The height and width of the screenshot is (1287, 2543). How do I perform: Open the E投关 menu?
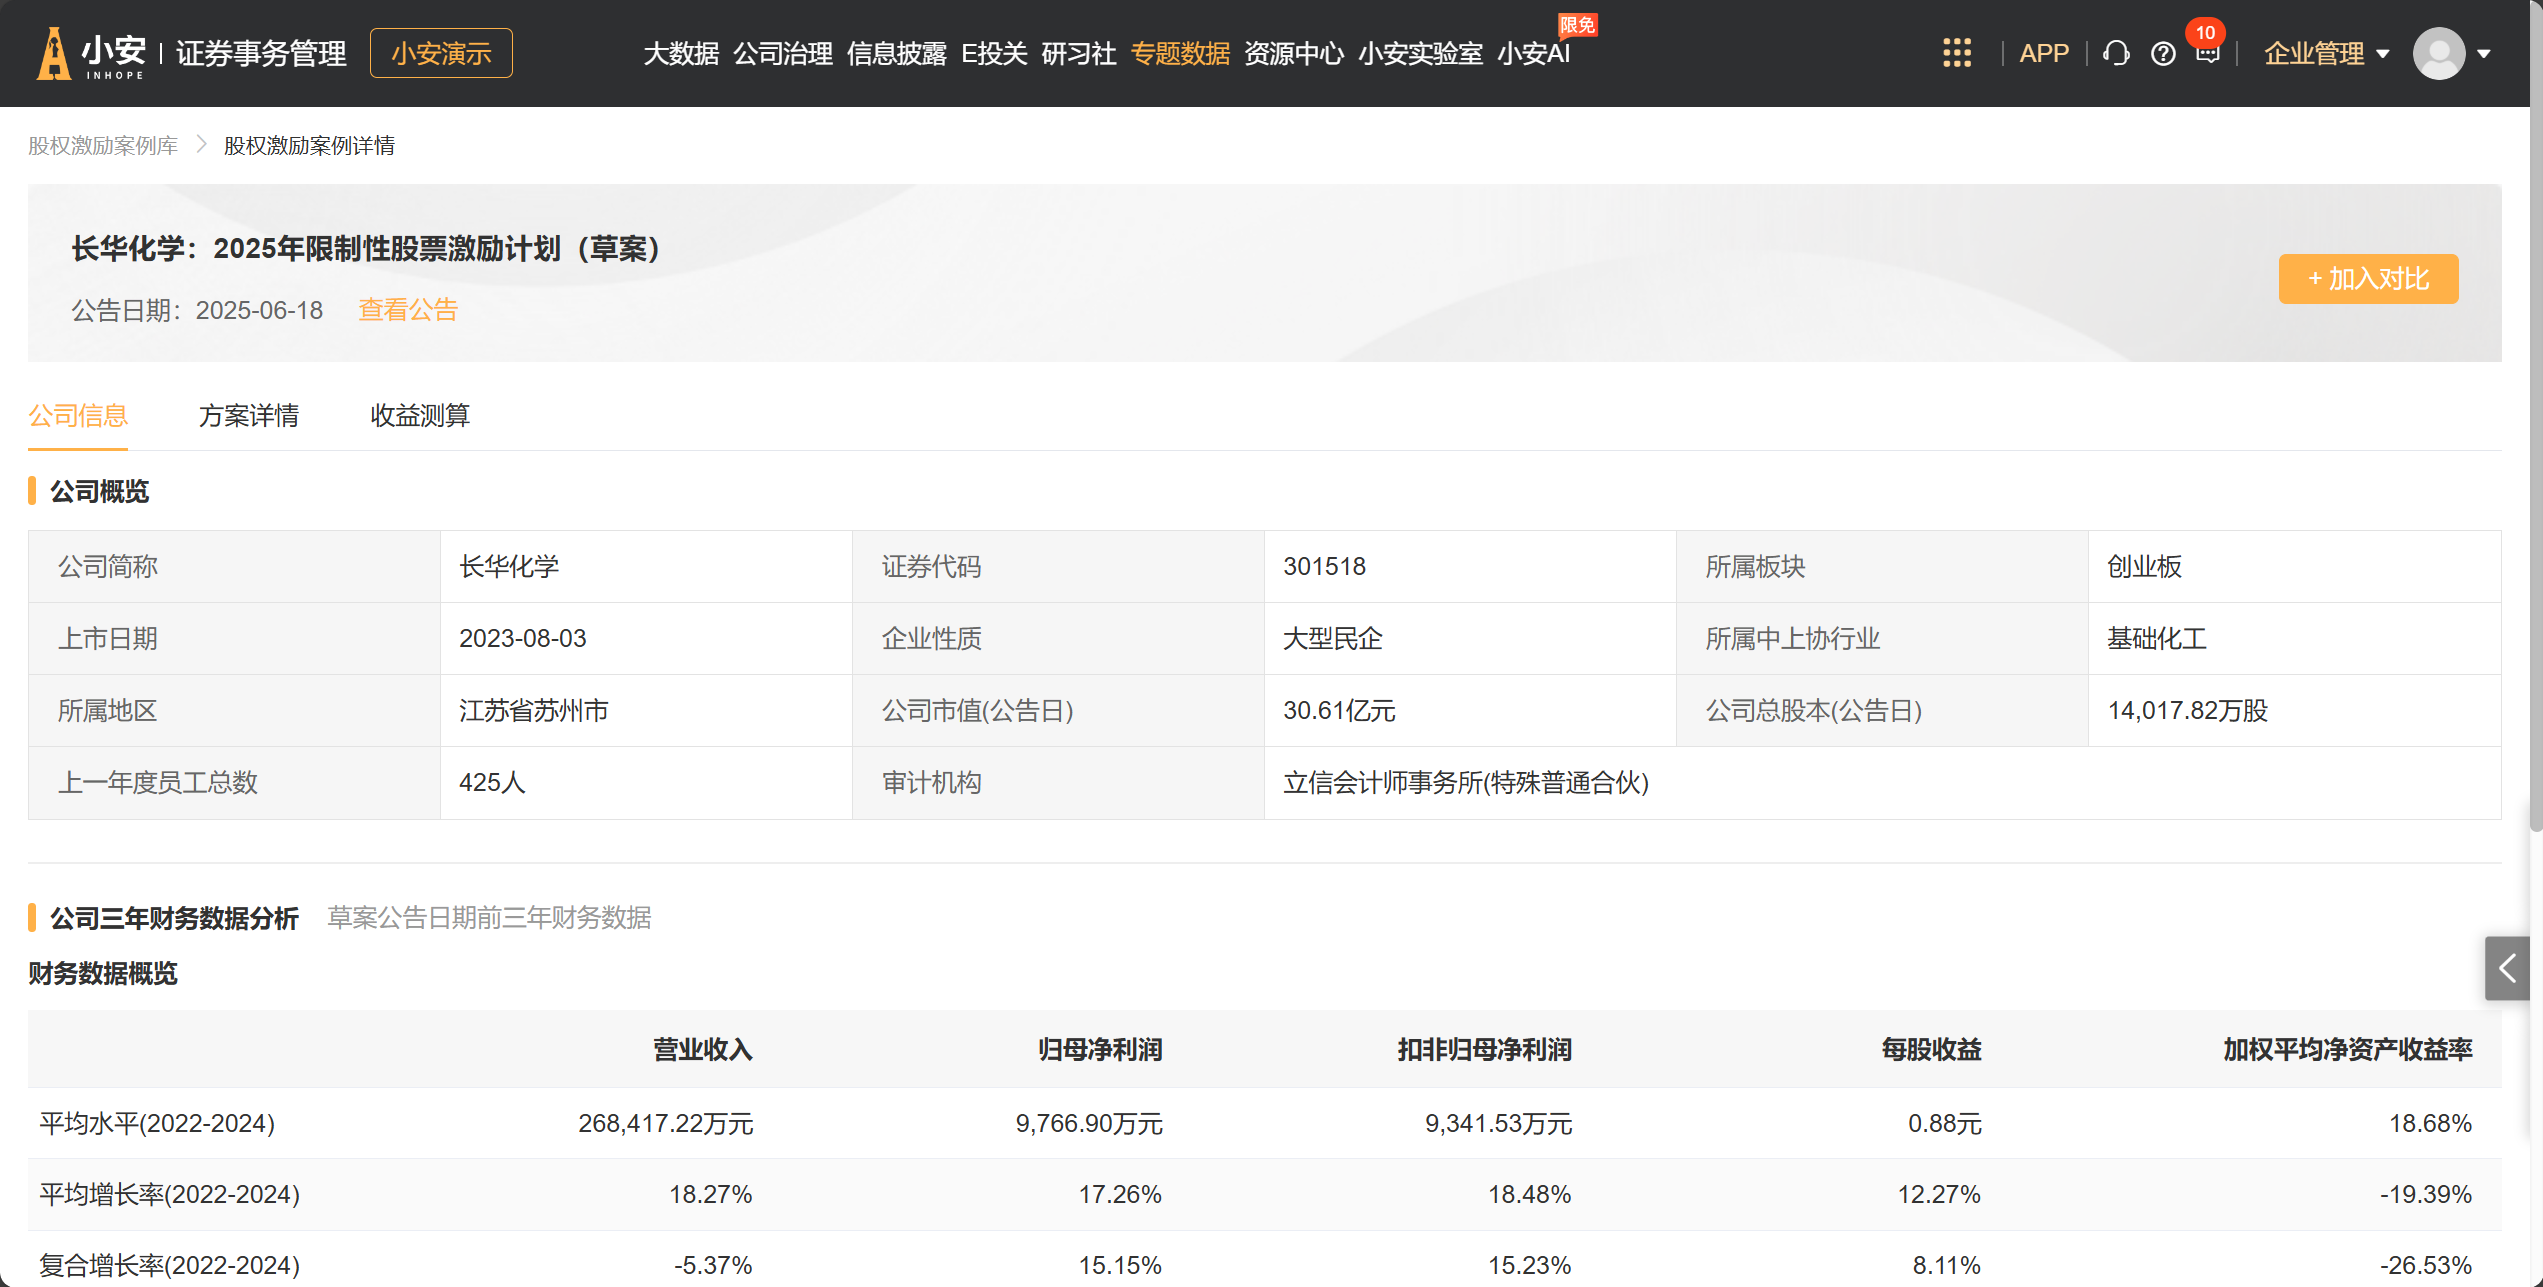tap(994, 53)
